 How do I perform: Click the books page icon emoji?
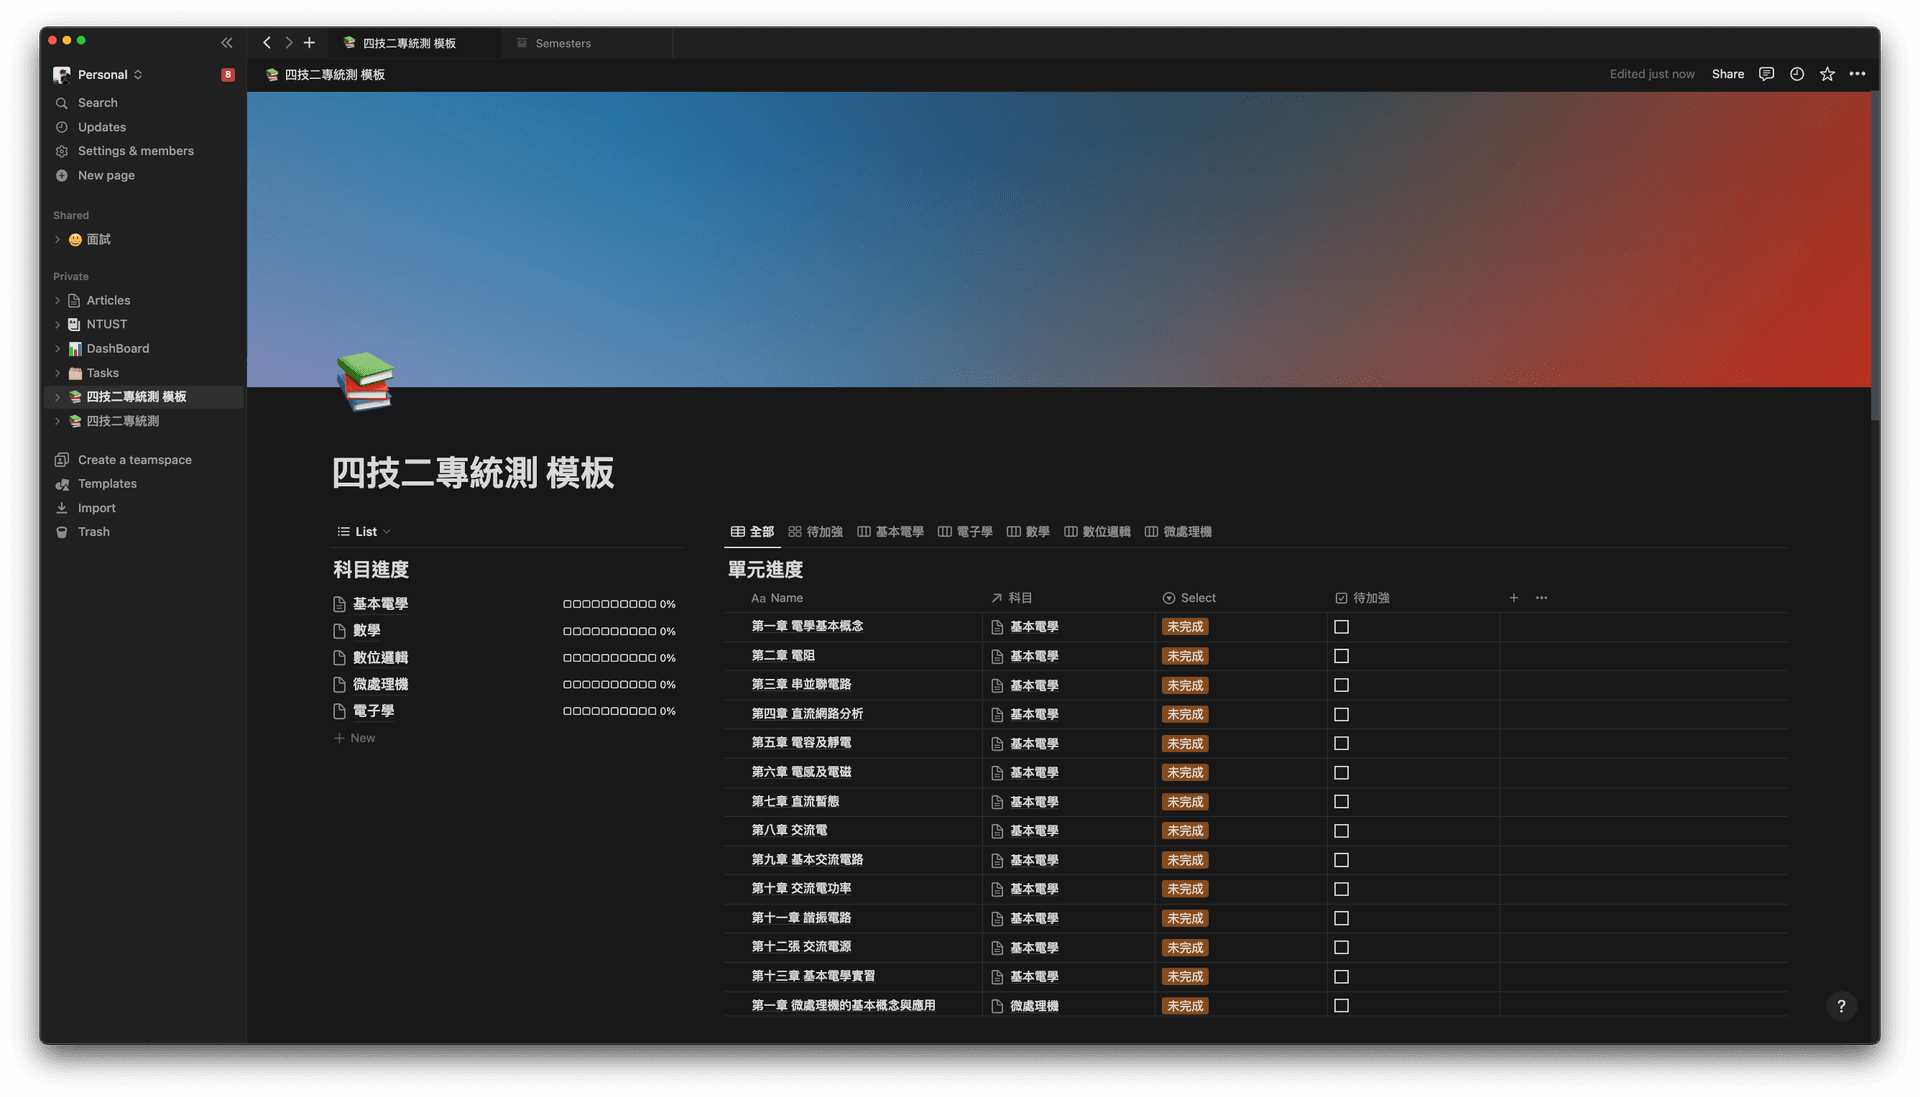click(x=366, y=381)
